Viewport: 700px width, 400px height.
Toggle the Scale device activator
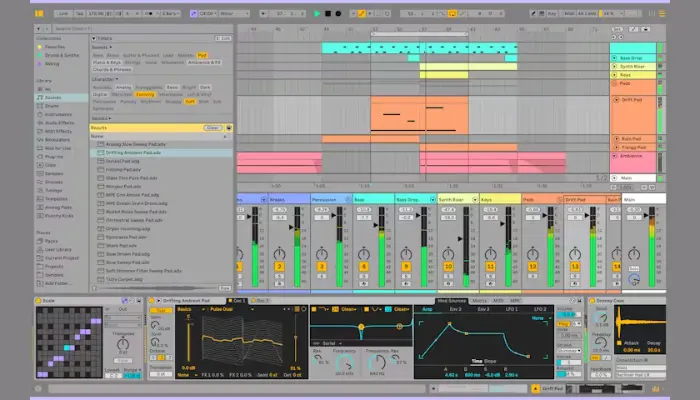pos(38,301)
